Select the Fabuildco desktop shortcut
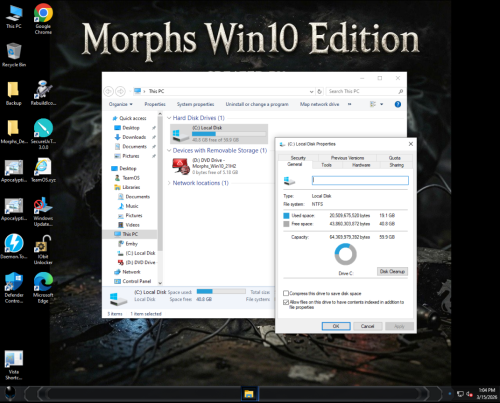 43,93
